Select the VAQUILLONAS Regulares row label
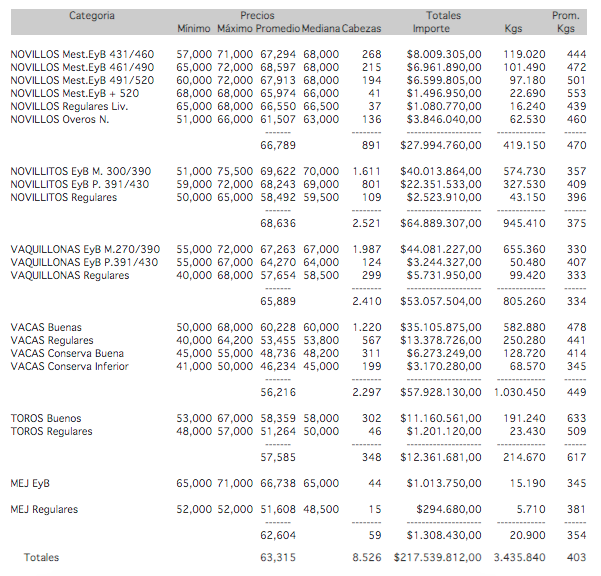This screenshot has height=576, width=601. tap(69, 275)
